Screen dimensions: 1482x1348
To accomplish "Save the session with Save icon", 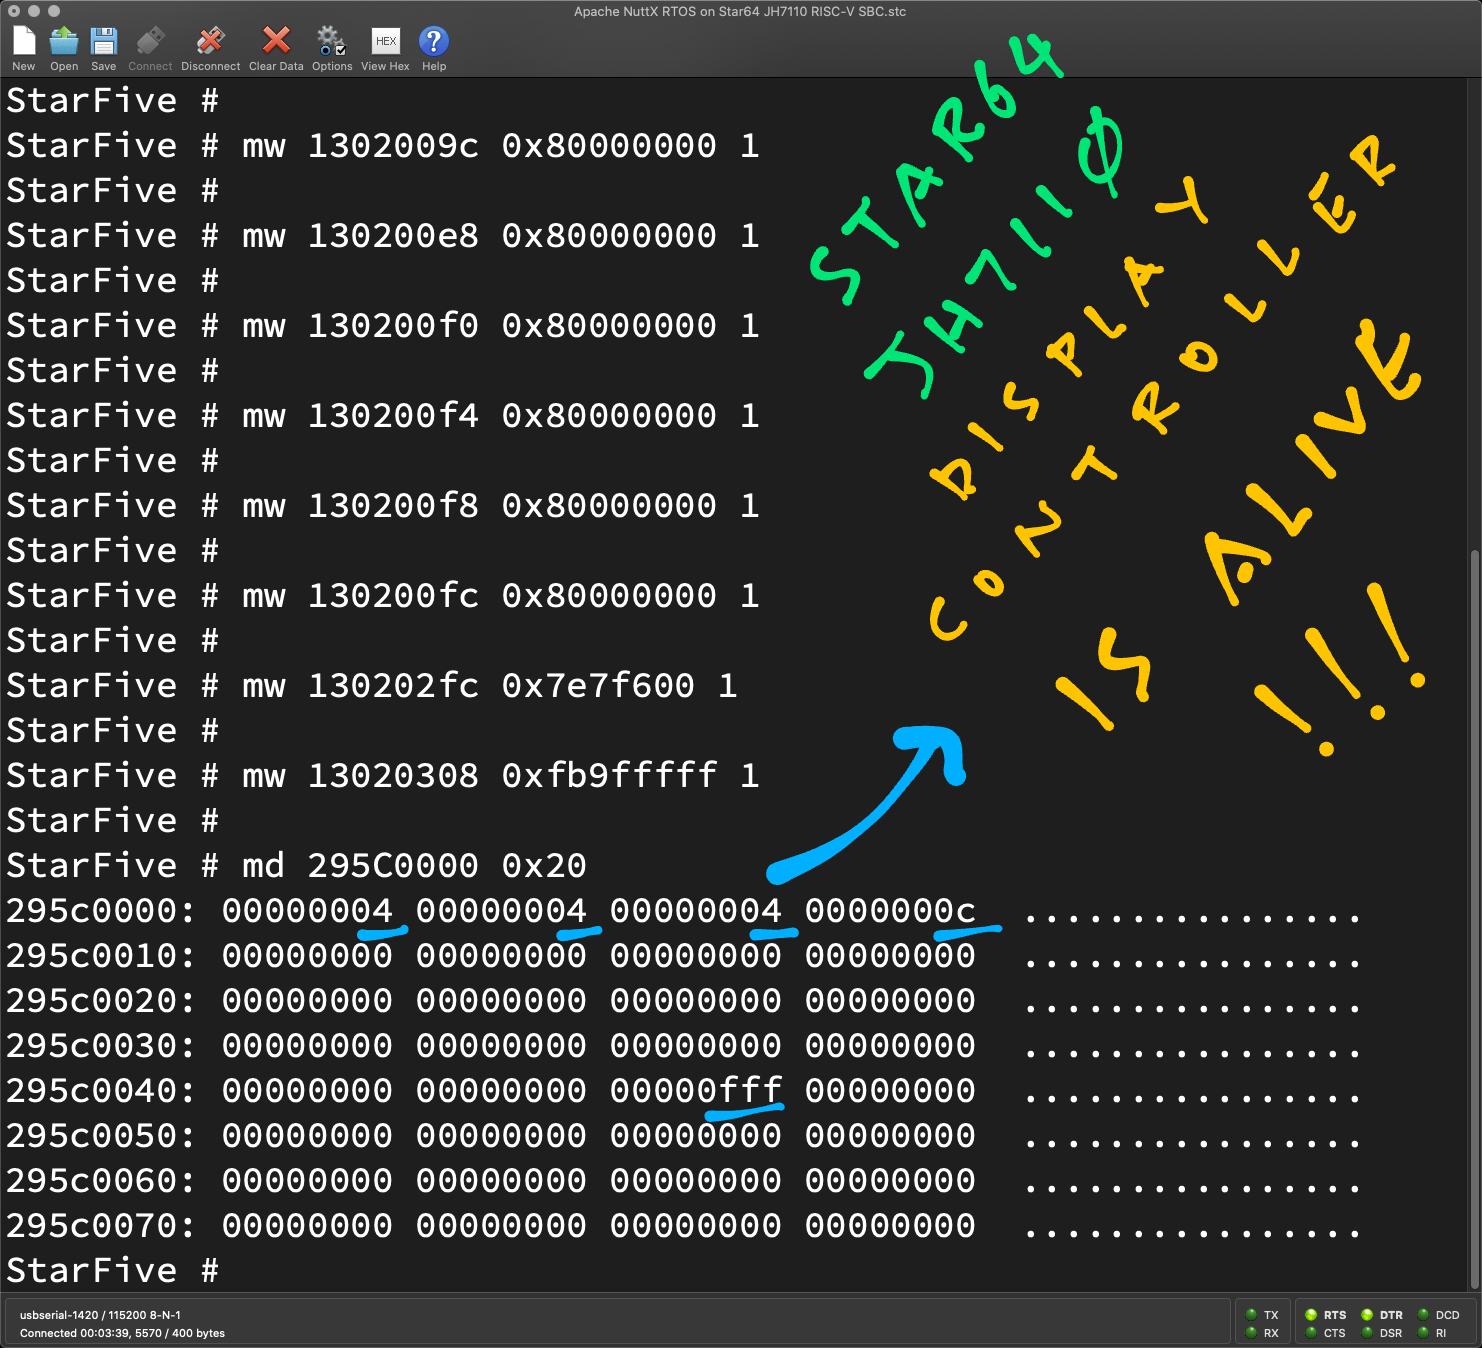I will 104,42.
